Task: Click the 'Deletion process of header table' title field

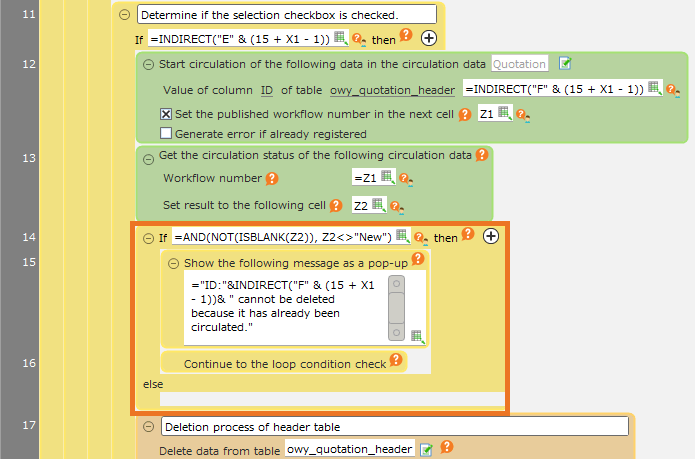Action: click(394, 427)
